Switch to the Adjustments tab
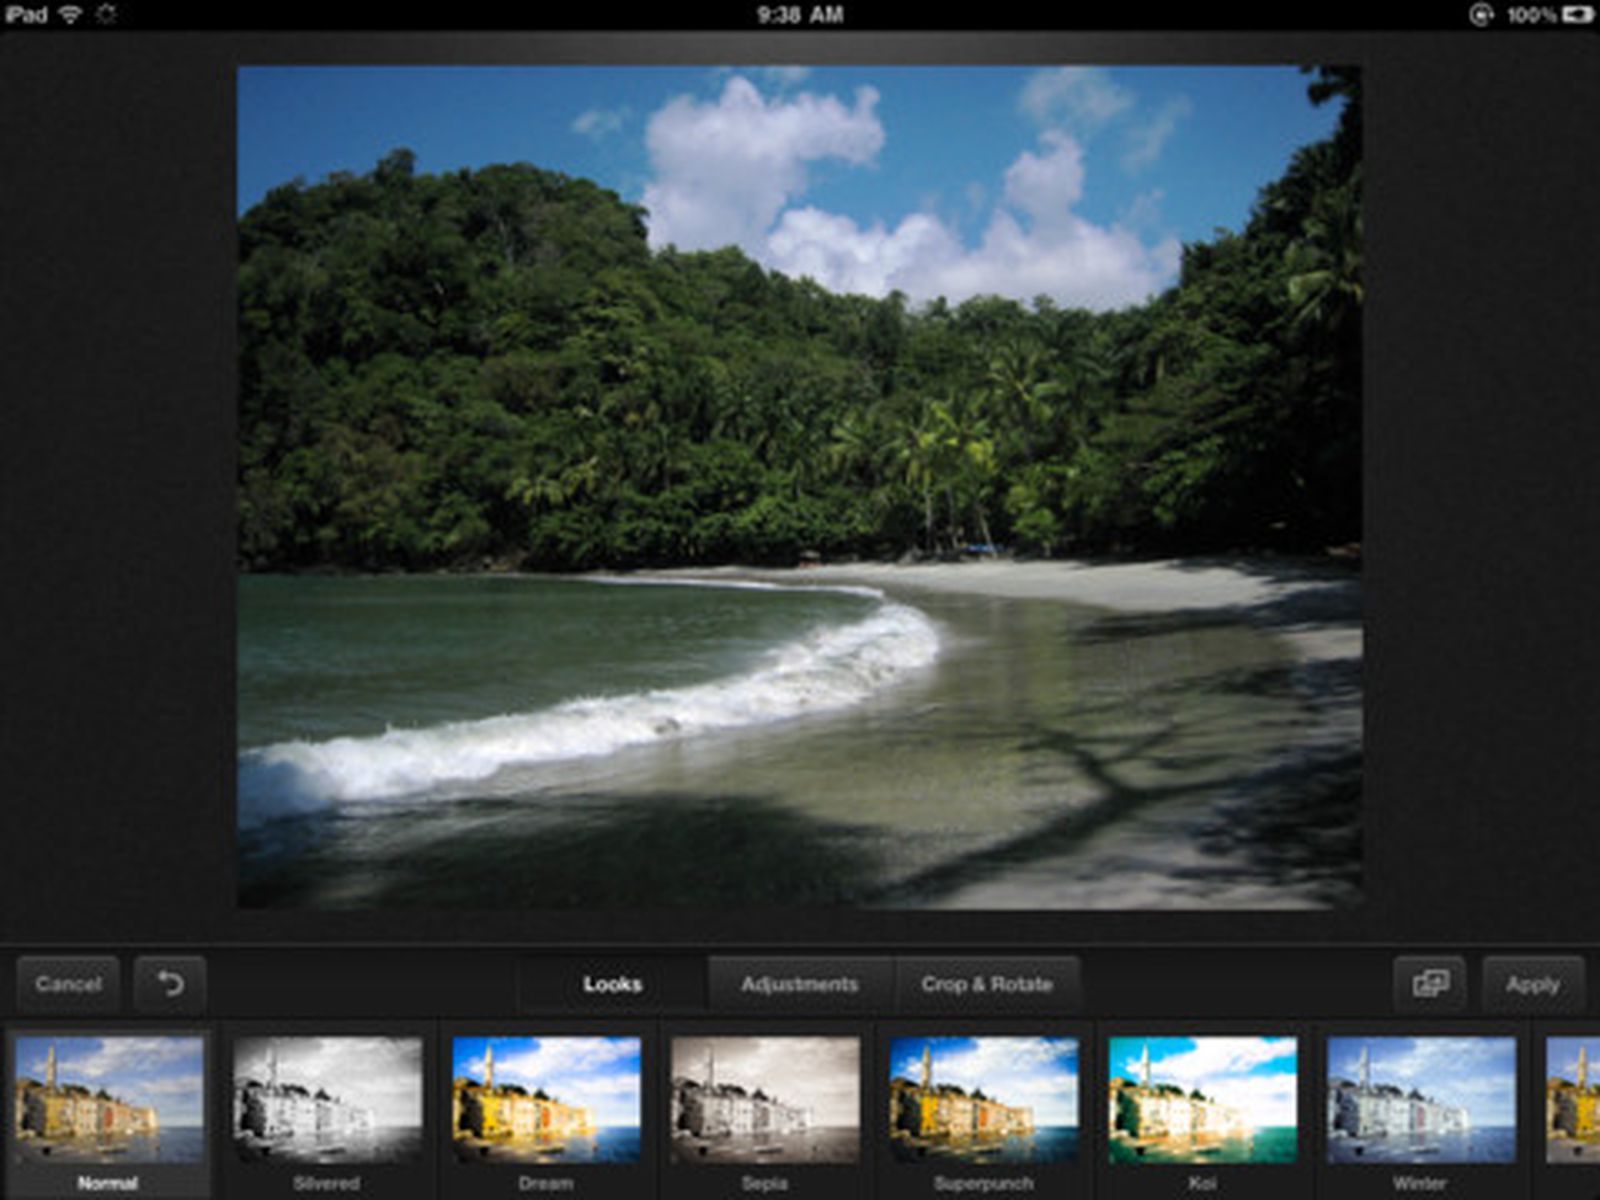Viewport: 1600px width, 1200px height. tap(799, 984)
